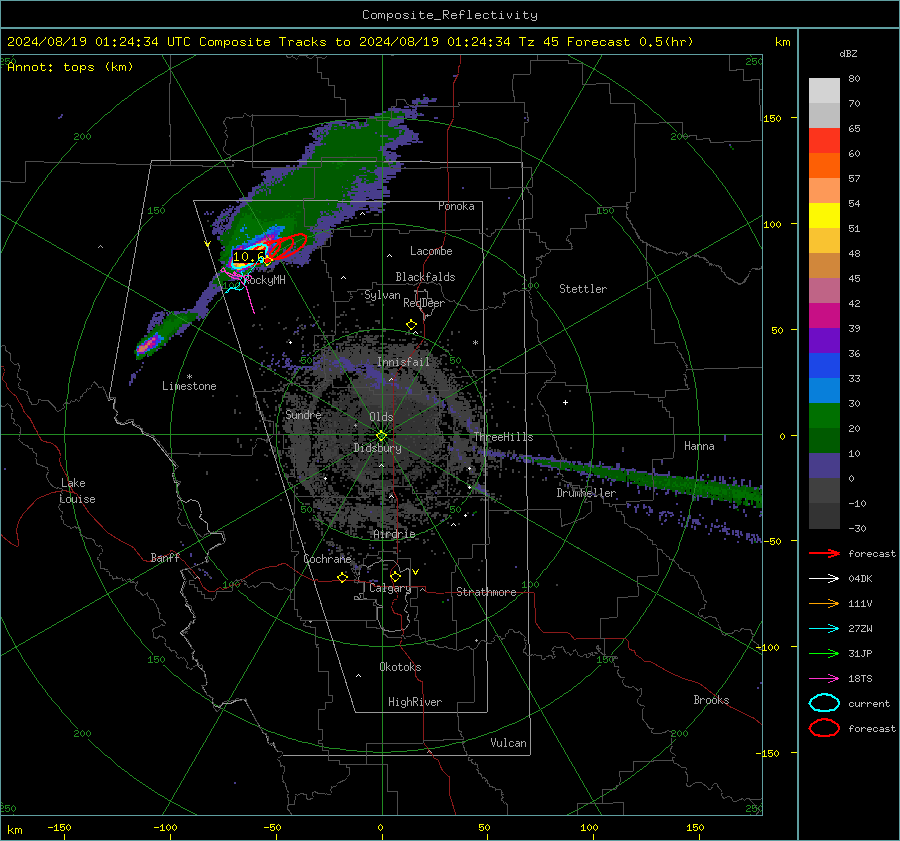Click the HighRiver label
Screen dimensions: 900x841
click(415, 702)
